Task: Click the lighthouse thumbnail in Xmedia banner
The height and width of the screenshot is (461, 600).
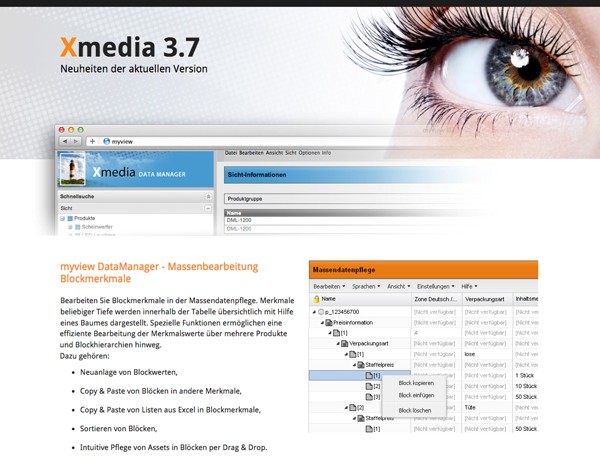Action: point(72,169)
